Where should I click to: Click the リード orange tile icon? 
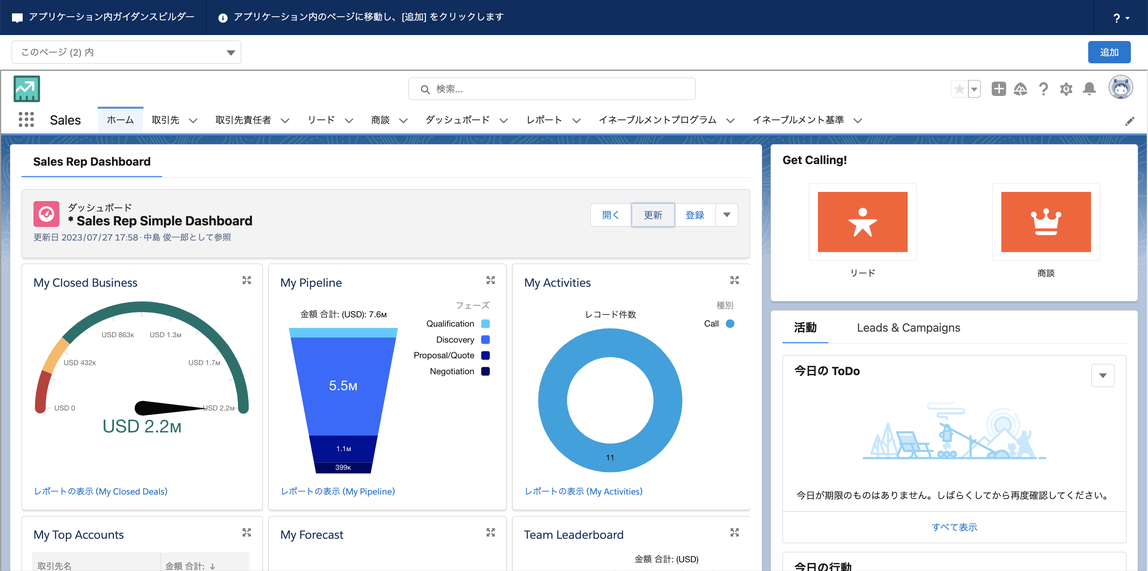click(x=862, y=222)
